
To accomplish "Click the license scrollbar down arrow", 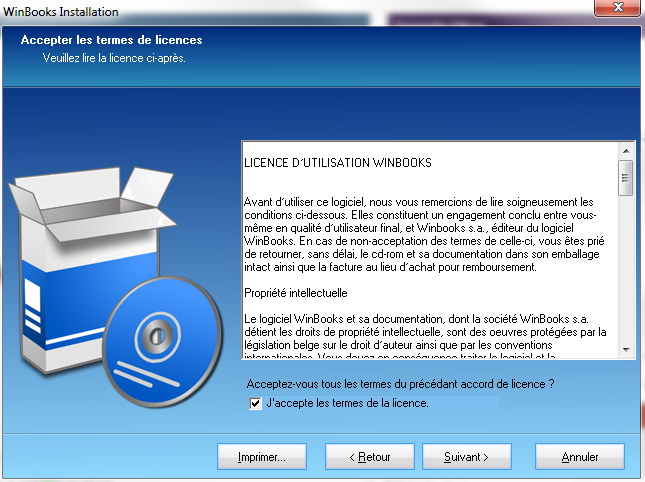I will tap(626, 350).
